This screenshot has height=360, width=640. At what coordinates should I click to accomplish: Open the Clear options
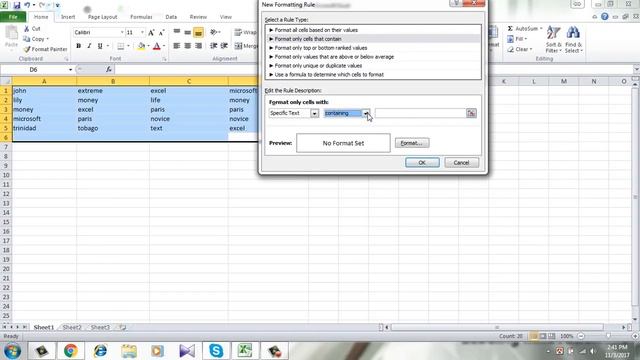pyautogui.click(x=520, y=49)
